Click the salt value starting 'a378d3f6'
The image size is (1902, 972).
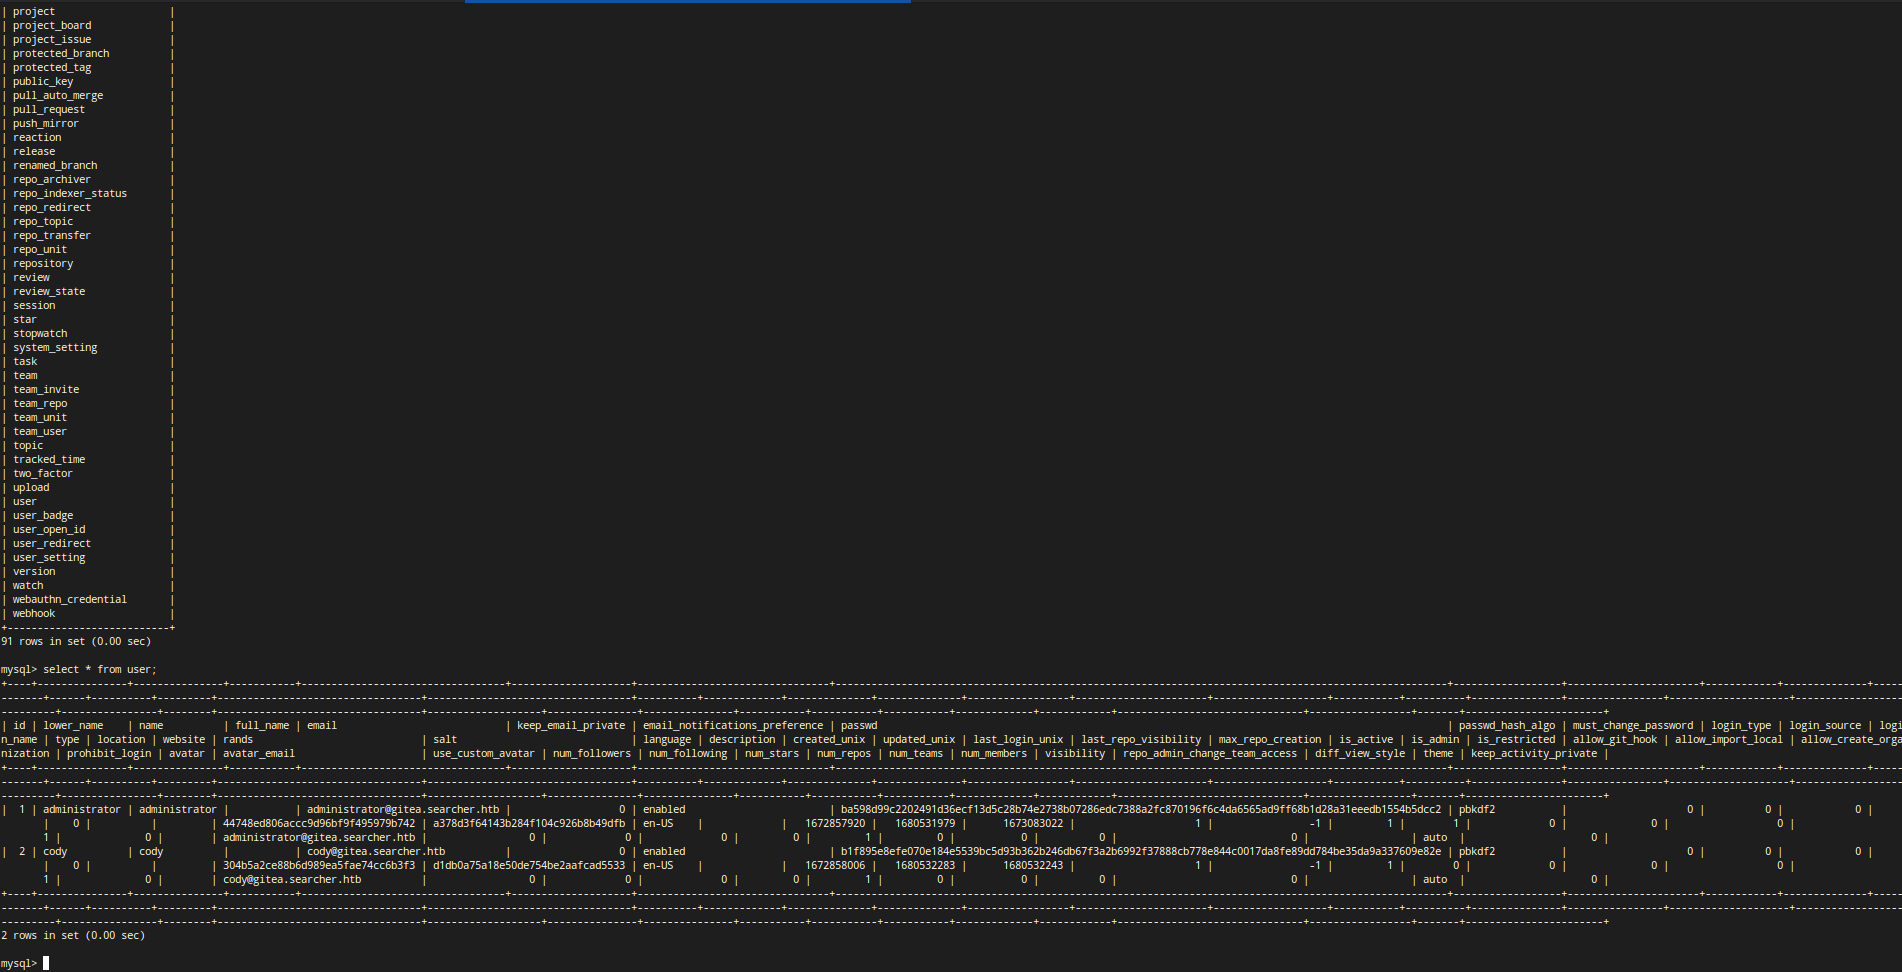pyautogui.click(x=528, y=823)
